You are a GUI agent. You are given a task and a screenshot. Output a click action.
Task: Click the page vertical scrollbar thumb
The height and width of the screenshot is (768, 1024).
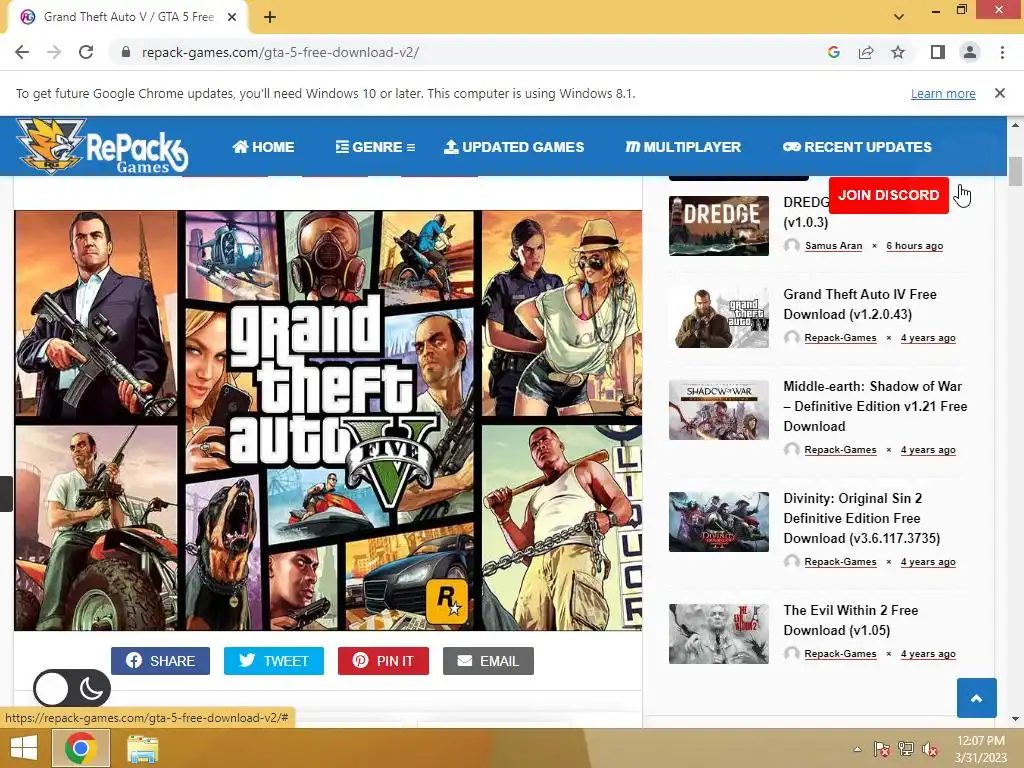point(1015,171)
